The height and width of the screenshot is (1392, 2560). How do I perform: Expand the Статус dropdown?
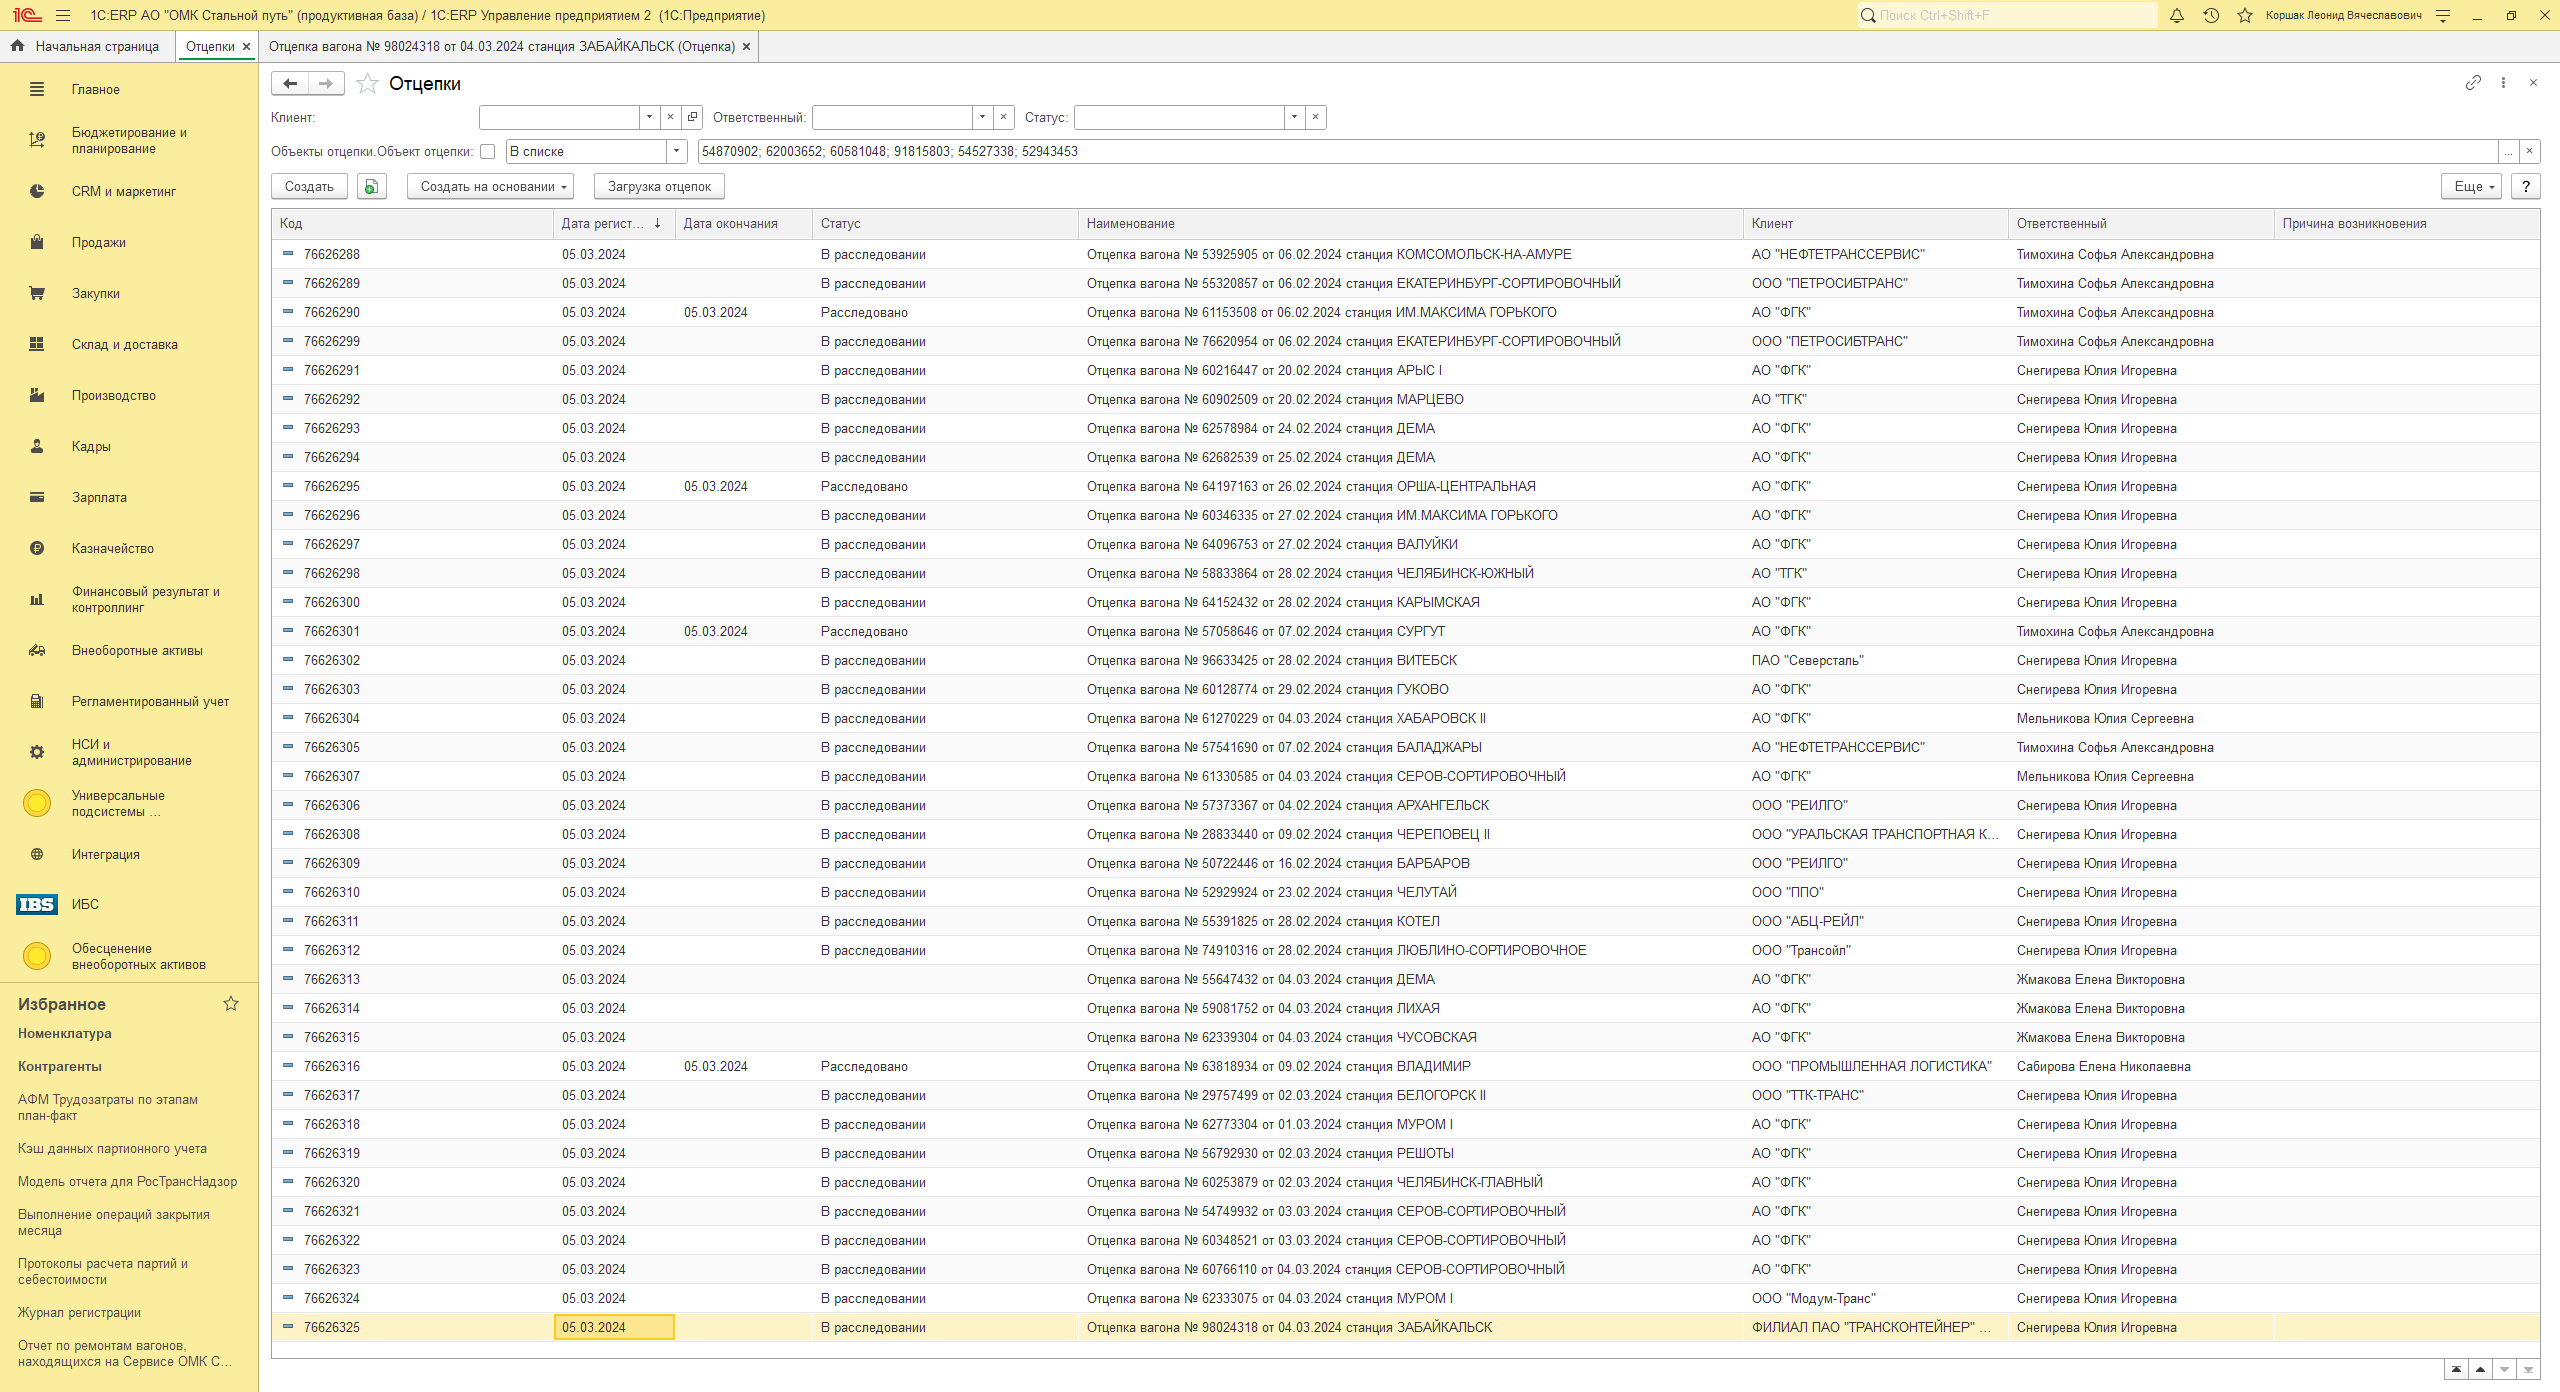[1295, 117]
